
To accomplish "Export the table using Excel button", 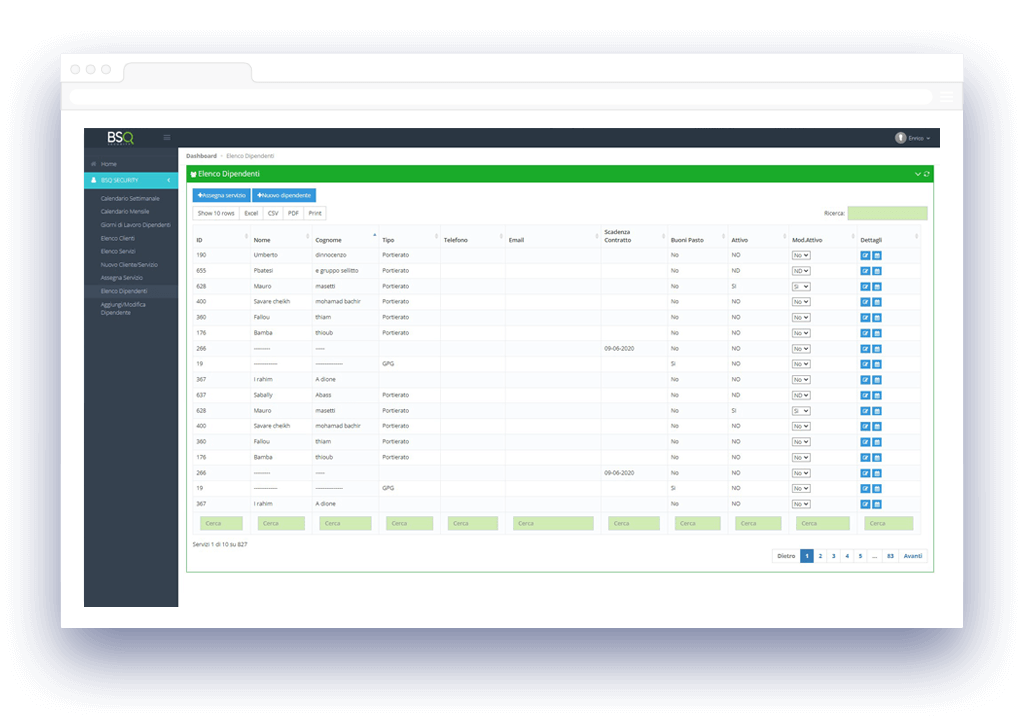I will tap(251, 213).
